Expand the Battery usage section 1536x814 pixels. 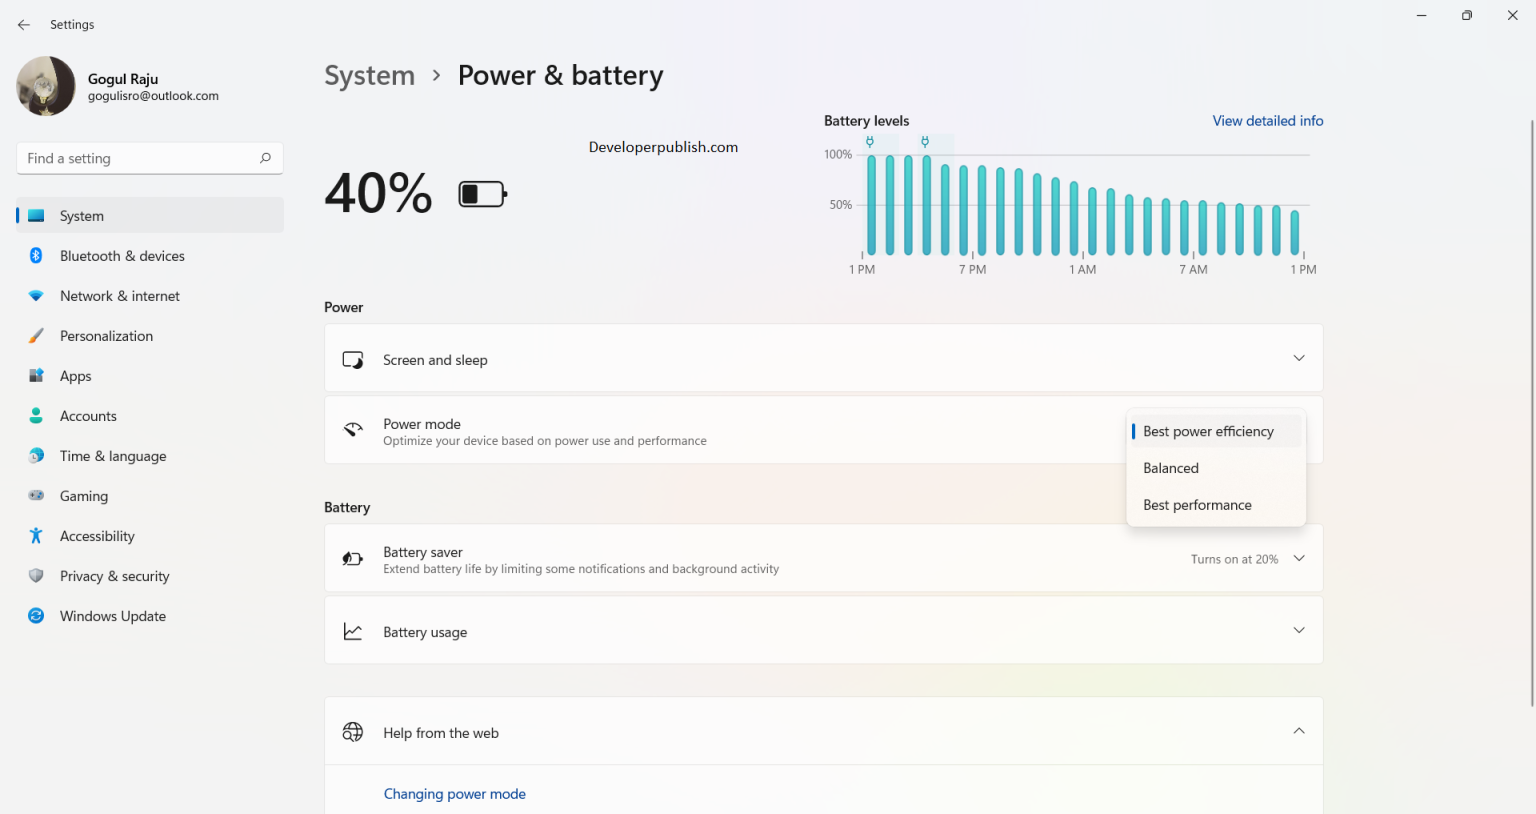1299,630
